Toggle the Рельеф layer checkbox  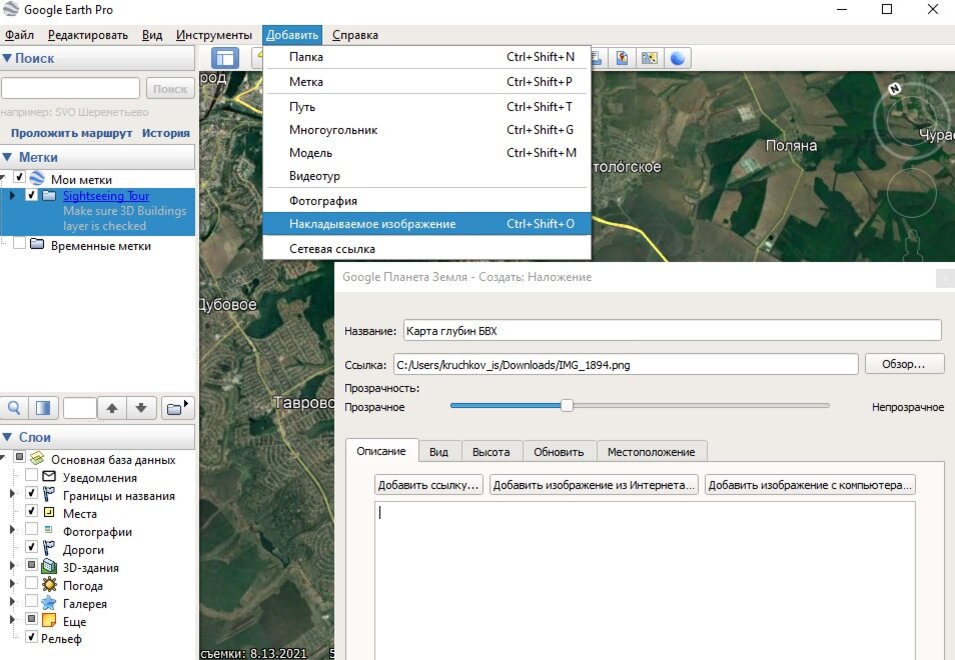tap(32, 637)
